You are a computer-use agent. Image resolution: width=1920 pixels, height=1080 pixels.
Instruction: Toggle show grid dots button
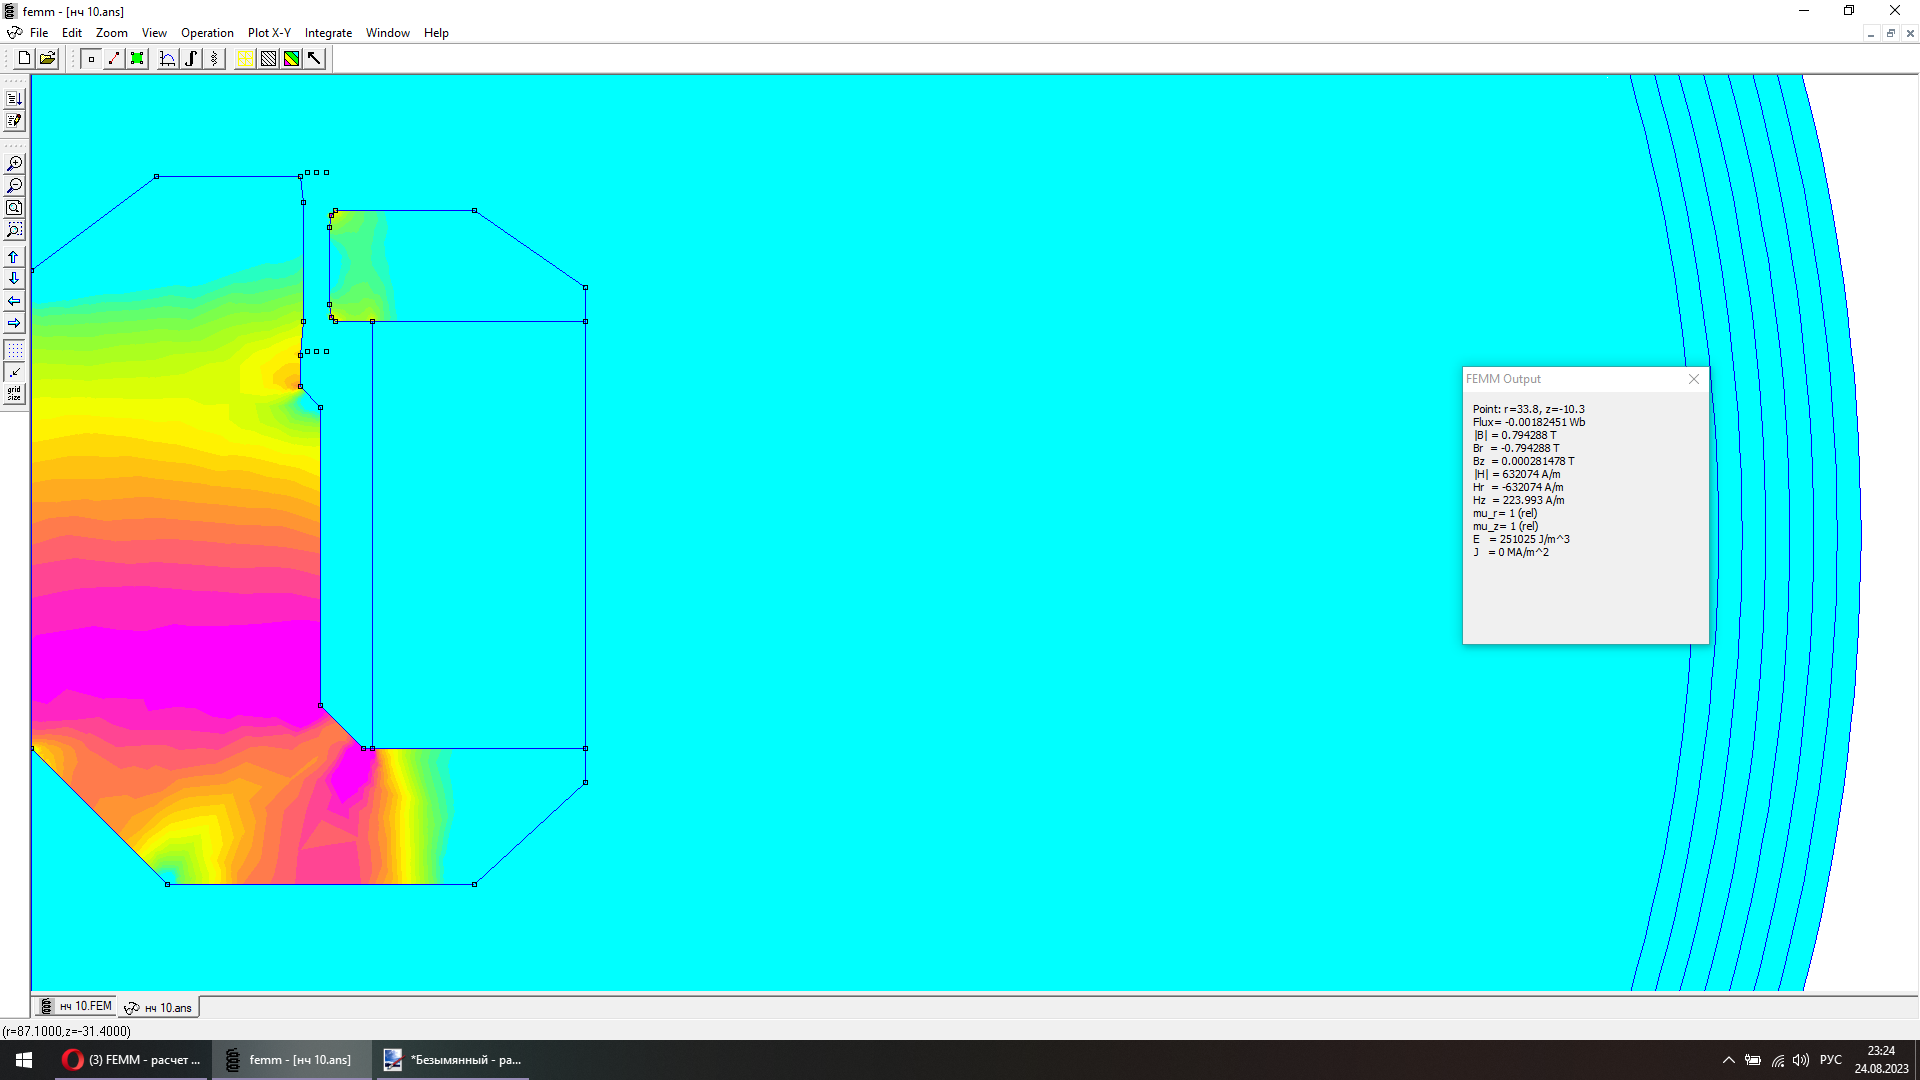coord(14,351)
